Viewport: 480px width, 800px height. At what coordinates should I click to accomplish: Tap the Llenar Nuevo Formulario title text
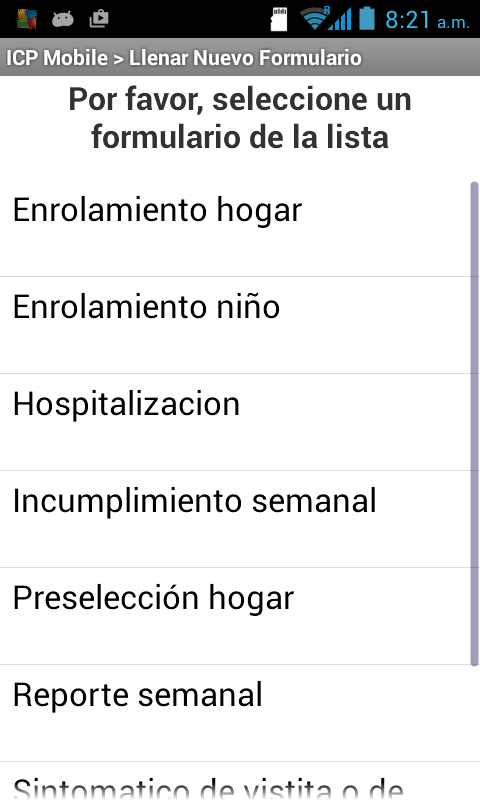(x=245, y=58)
